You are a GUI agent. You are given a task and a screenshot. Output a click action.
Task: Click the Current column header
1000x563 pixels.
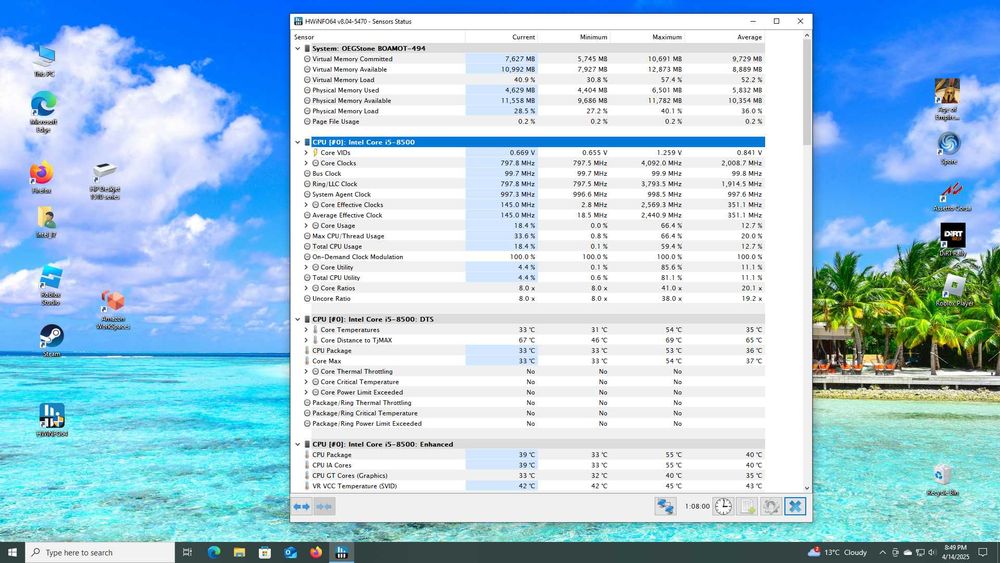point(501,37)
